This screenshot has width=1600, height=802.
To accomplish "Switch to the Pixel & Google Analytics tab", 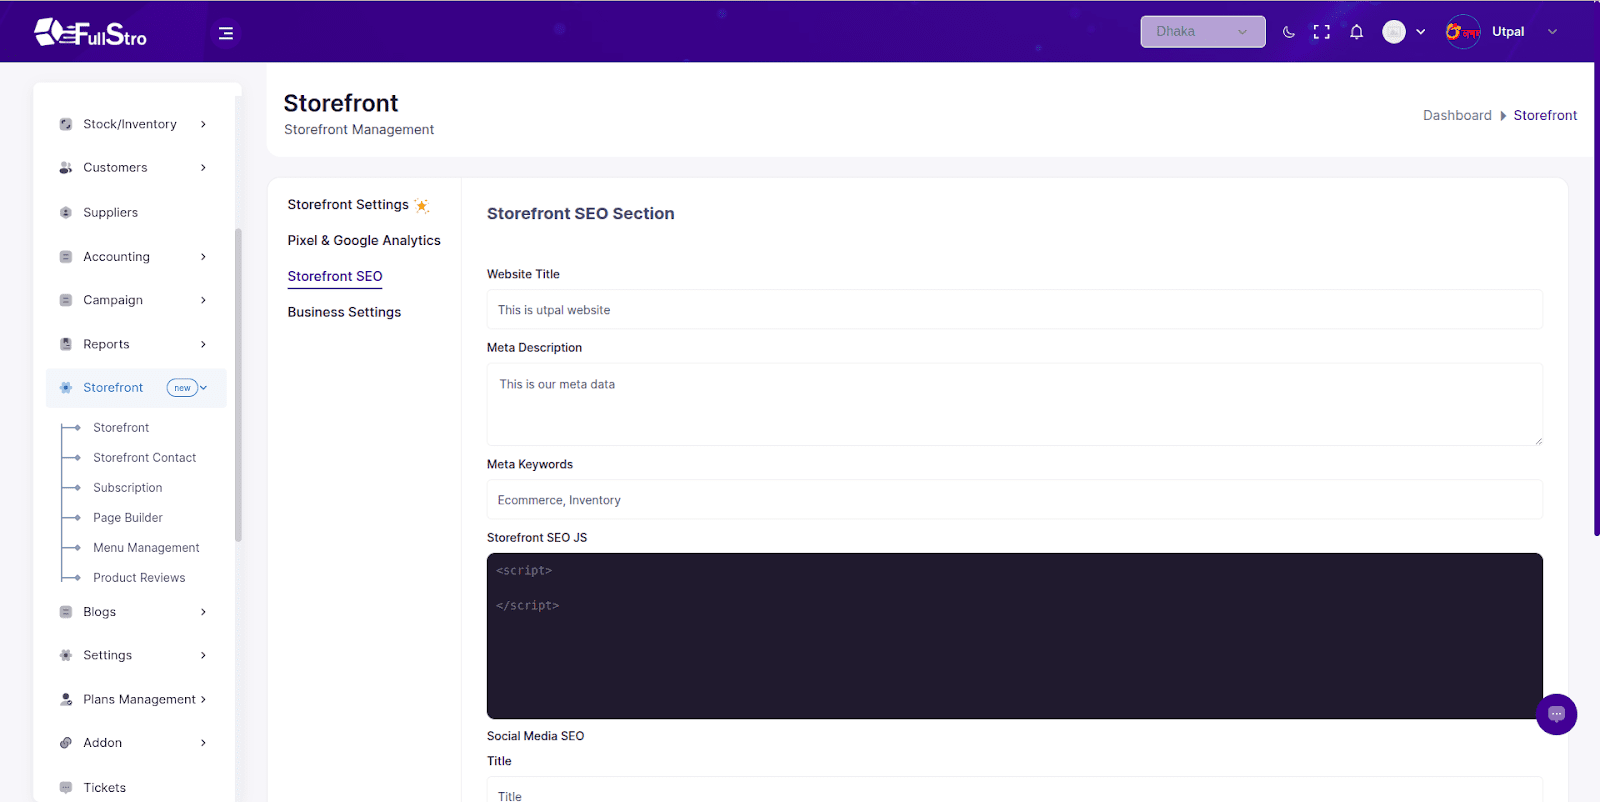I will [364, 241].
